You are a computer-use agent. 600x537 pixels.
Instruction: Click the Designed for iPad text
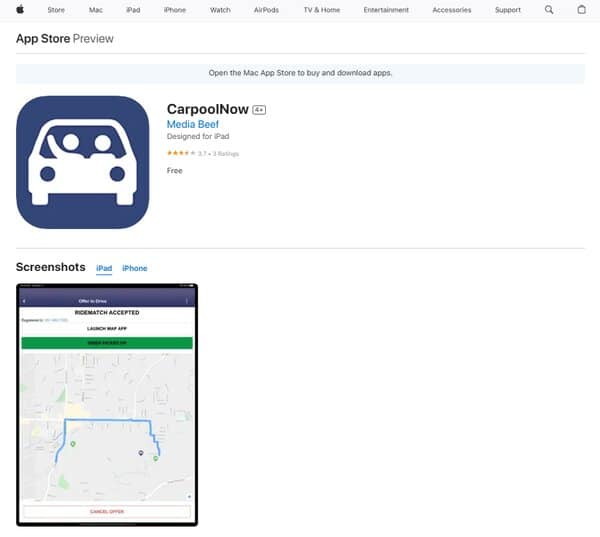click(x=198, y=136)
